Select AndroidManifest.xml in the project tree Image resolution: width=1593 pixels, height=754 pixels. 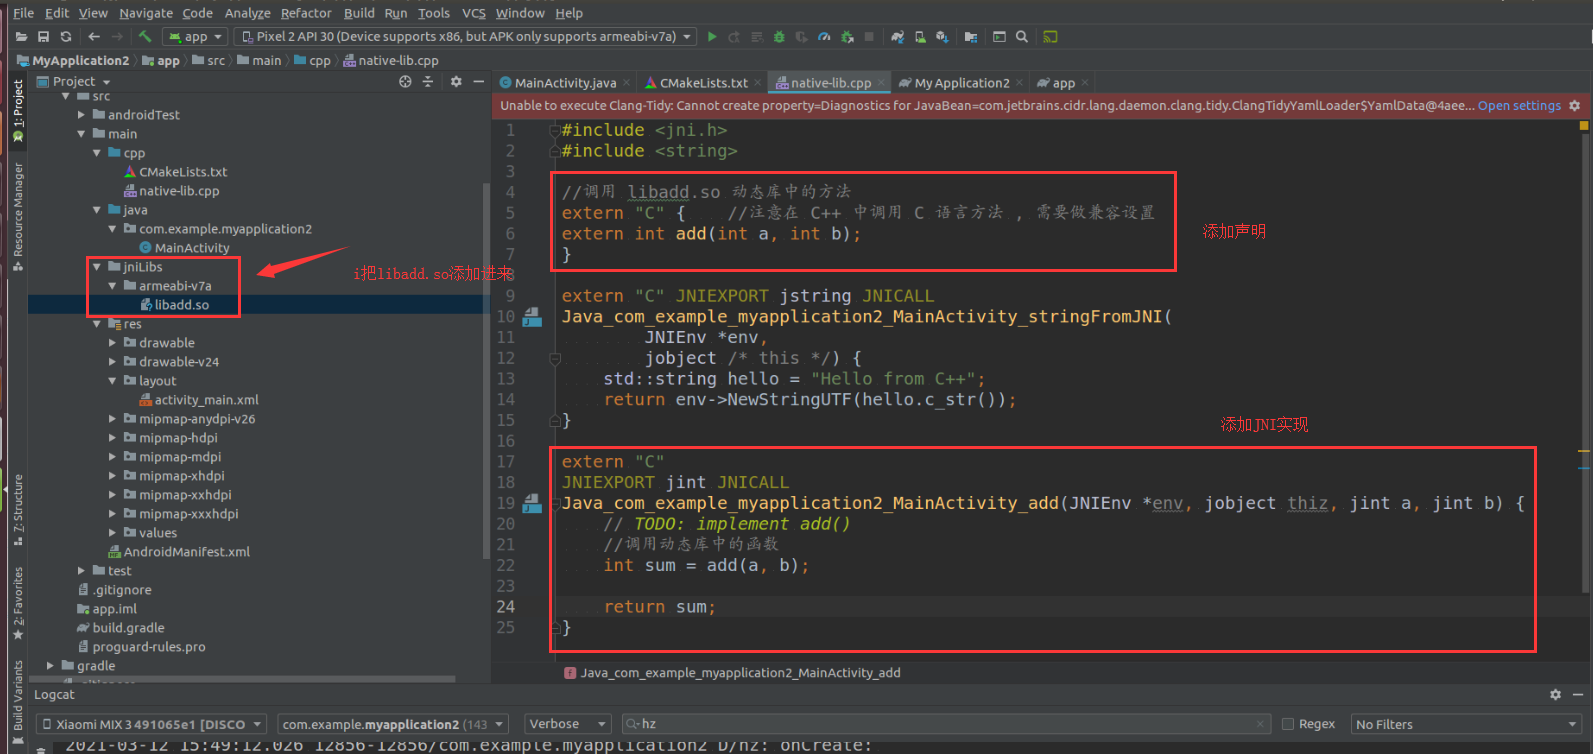[x=179, y=552]
